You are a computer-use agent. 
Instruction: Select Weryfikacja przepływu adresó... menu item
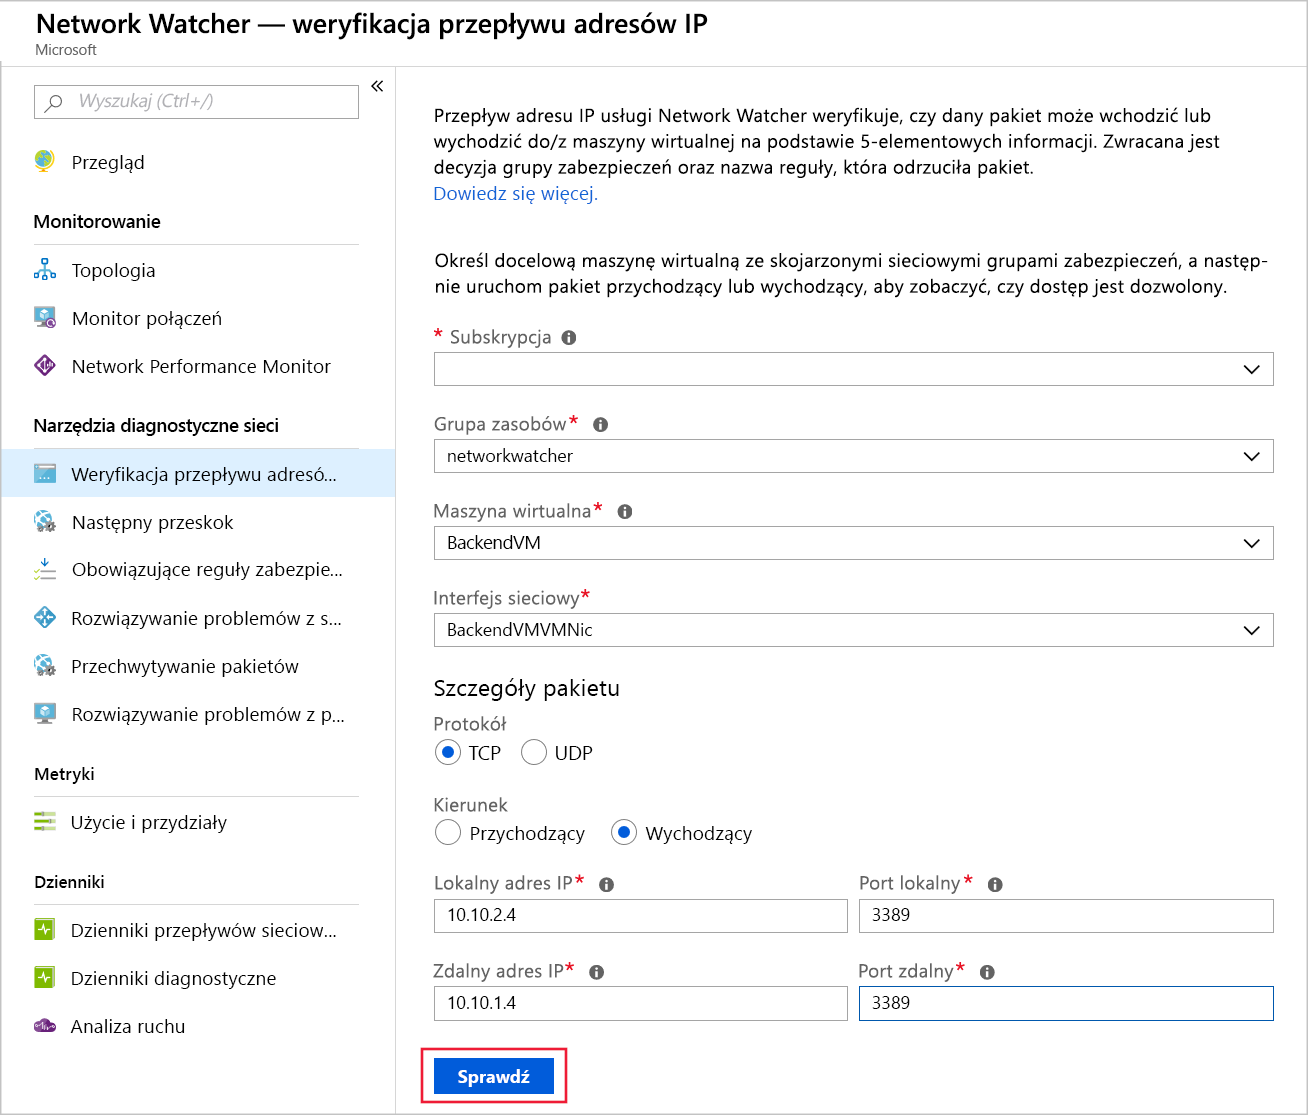(197, 474)
